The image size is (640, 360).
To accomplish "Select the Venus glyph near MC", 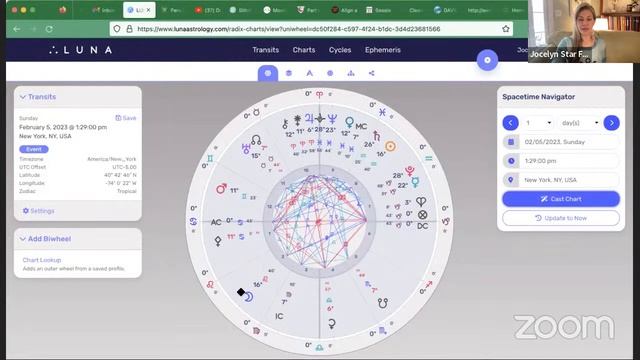I will pyautogui.click(x=349, y=122).
